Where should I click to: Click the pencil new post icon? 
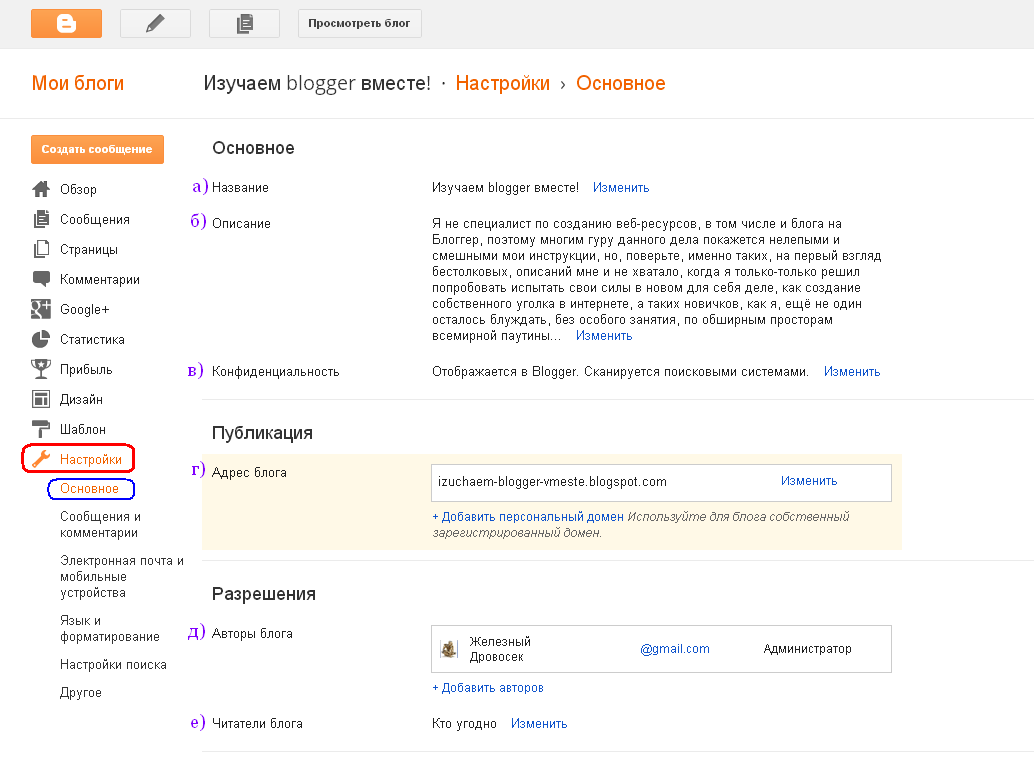pos(156,24)
